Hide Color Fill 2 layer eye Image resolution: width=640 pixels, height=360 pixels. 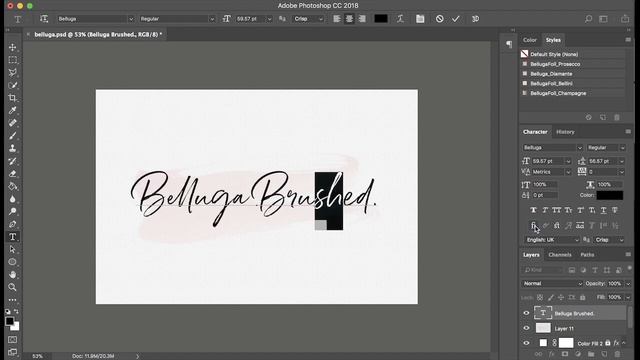click(526, 343)
